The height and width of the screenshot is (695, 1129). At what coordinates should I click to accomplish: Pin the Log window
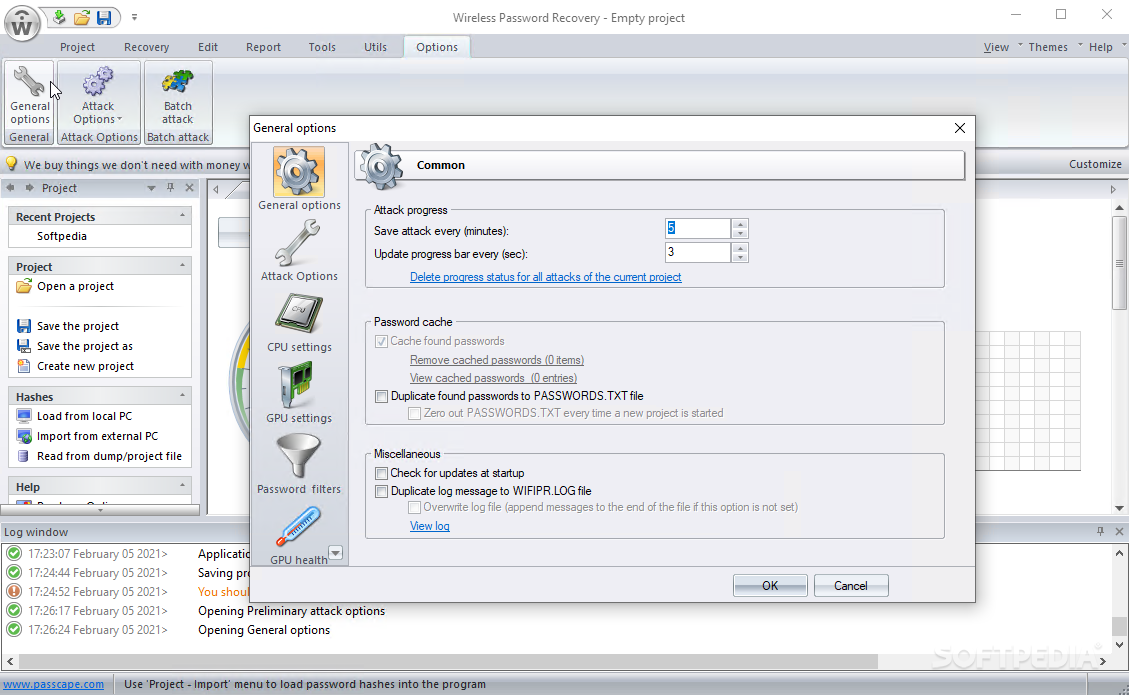[1100, 532]
